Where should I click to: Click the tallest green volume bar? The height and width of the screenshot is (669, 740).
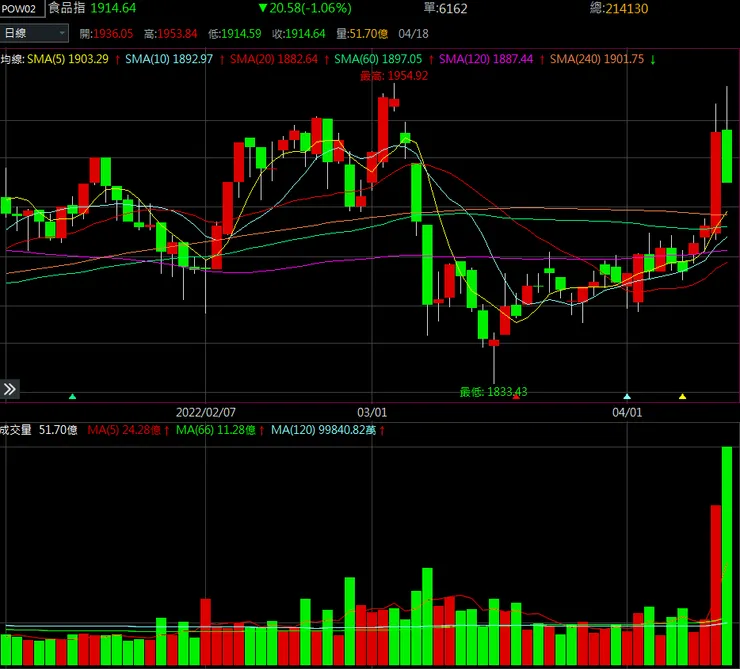coord(727,556)
